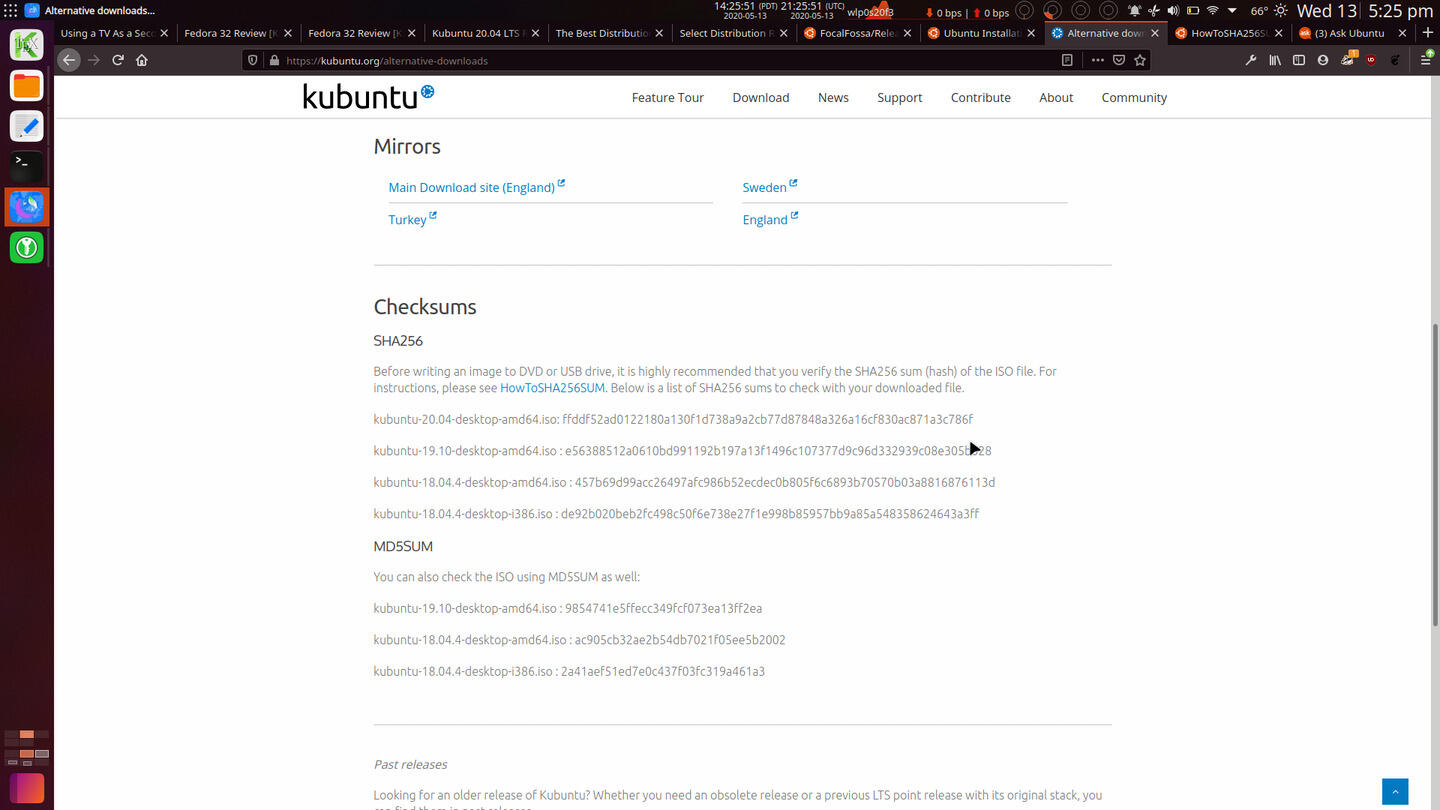
Task: Open the applications grid in top panel
Action: (11, 11)
